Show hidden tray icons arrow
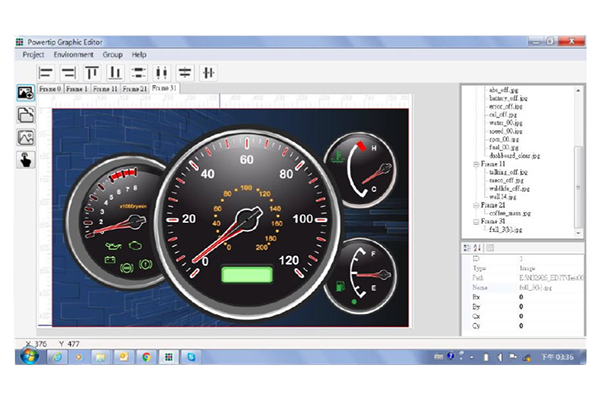This screenshot has height=400, width=600. pos(472,358)
